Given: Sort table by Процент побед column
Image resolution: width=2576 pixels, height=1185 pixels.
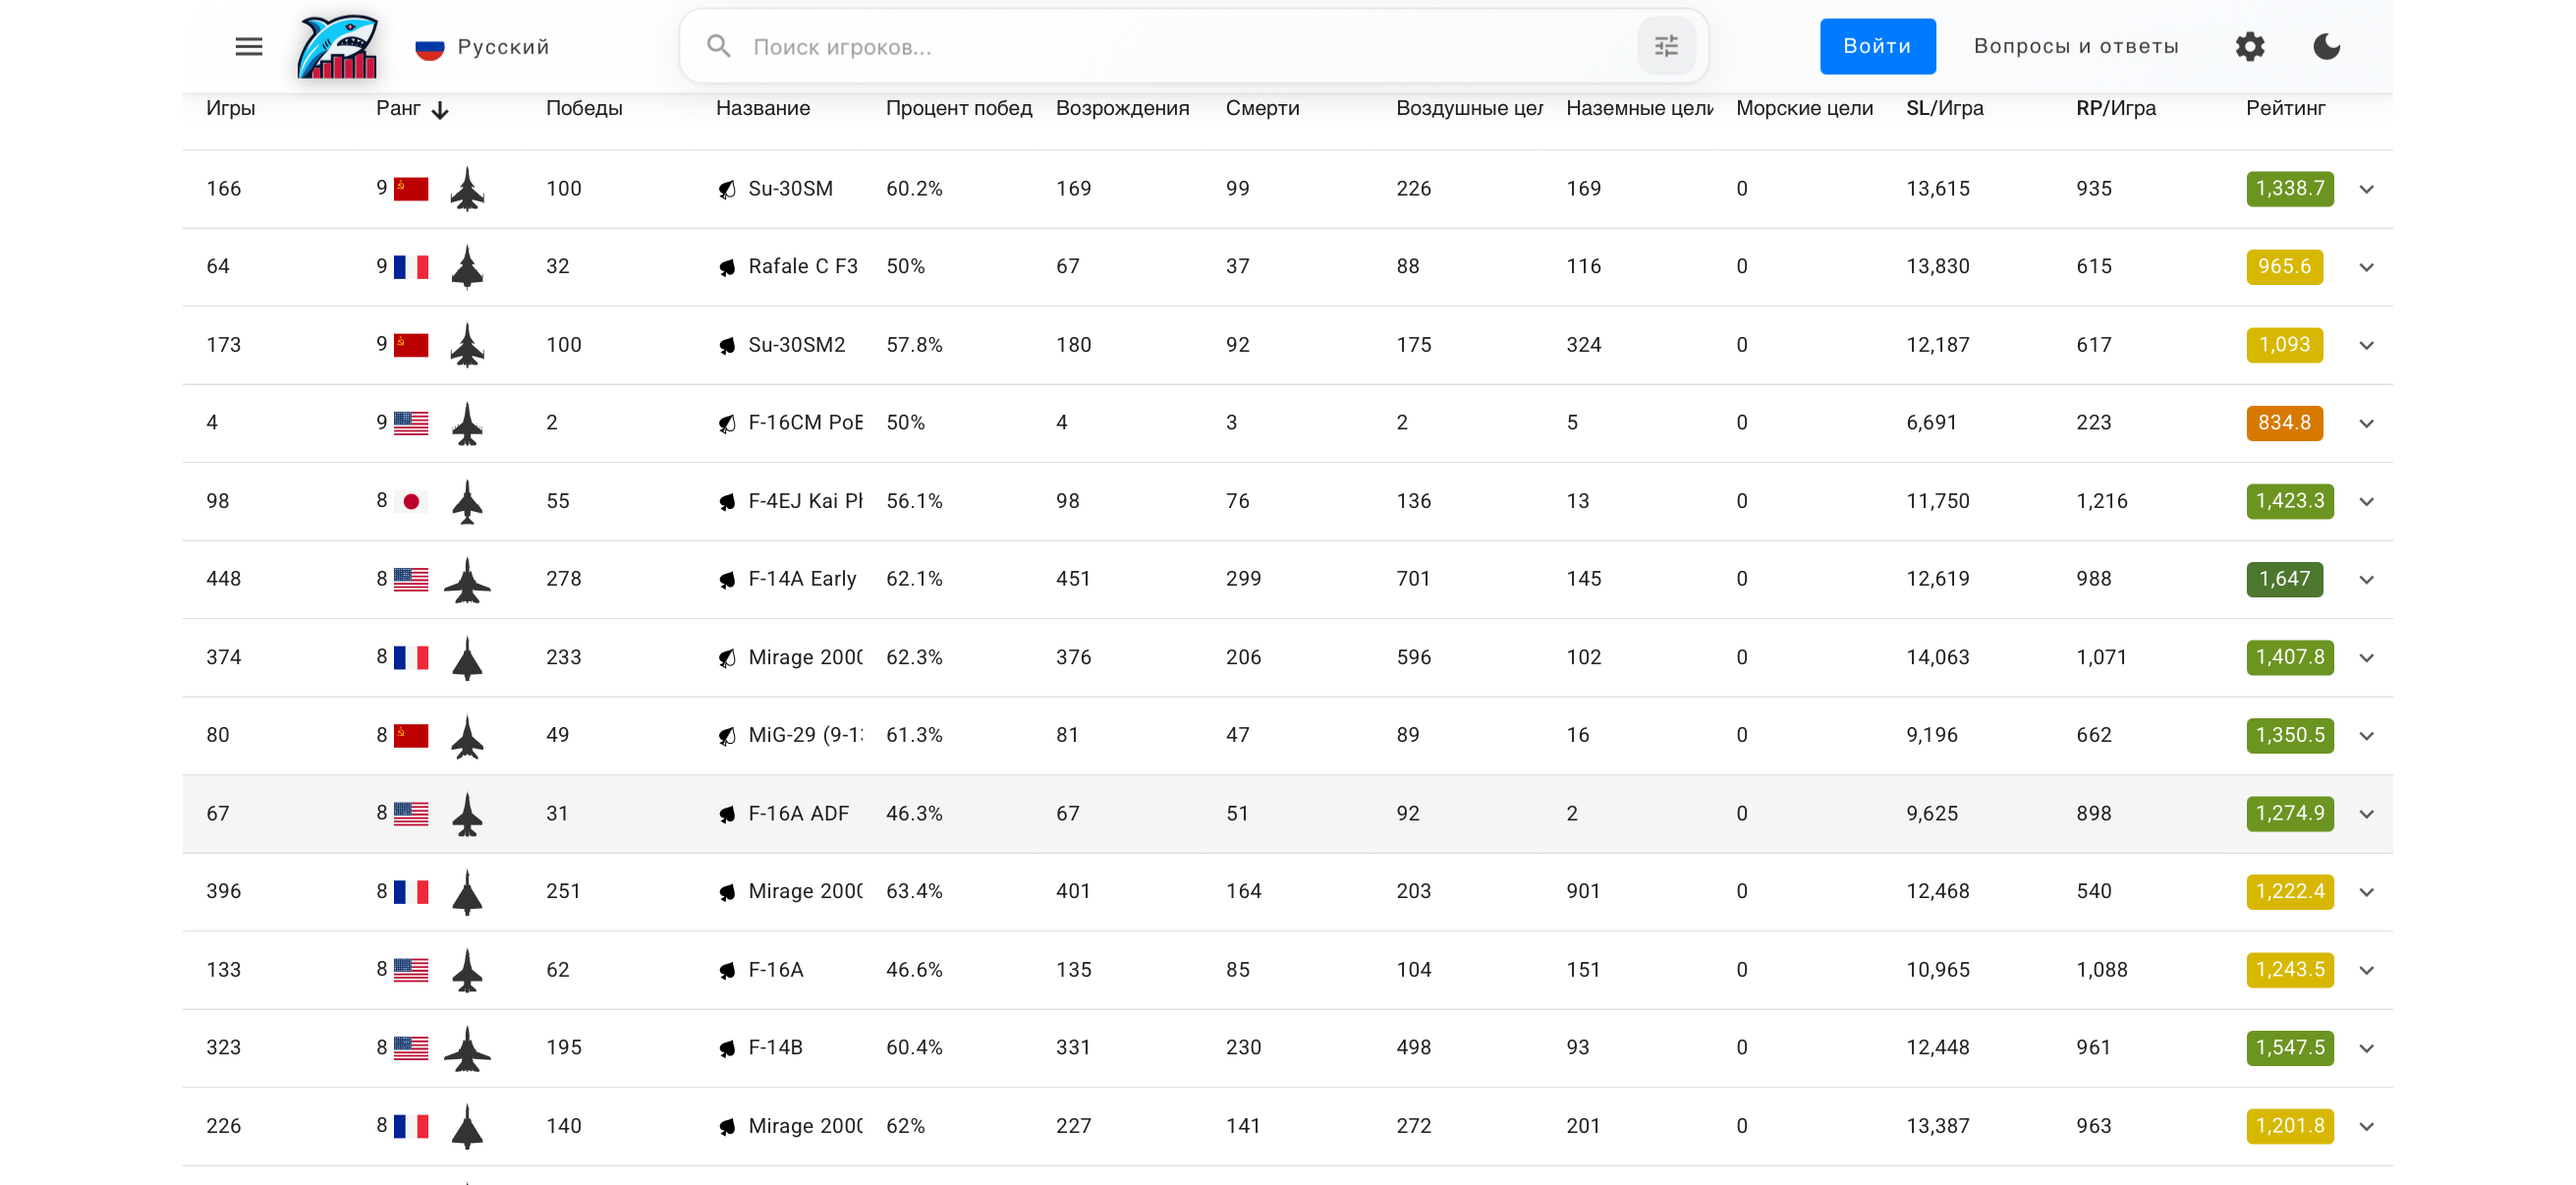Looking at the screenshot, I should [x=959, y=108].
